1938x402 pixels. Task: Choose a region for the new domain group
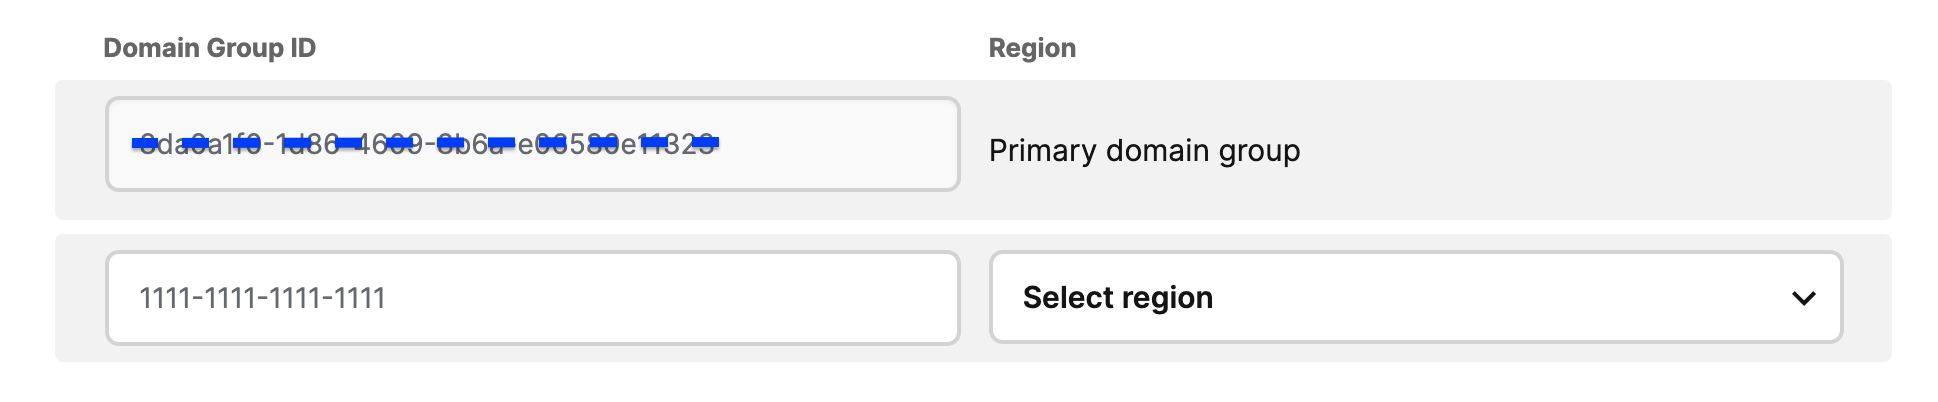click(x=1414, y=298)
